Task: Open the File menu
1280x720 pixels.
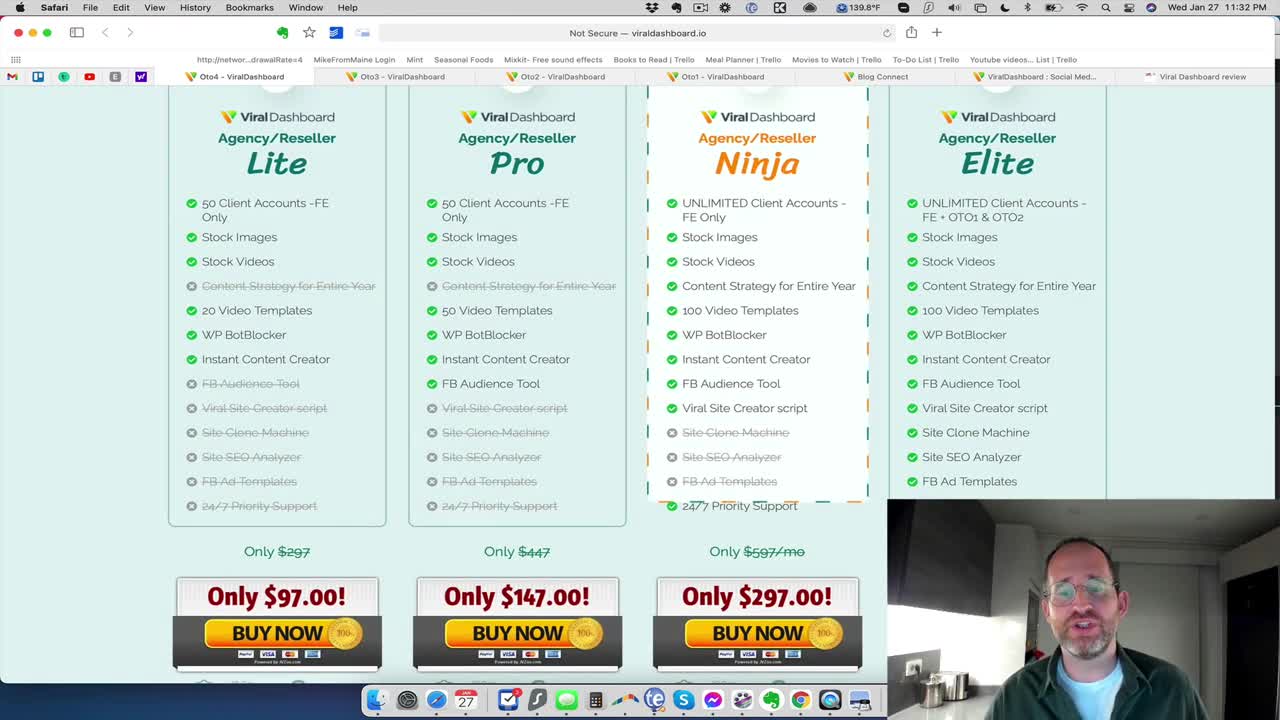Action: pyautogui.click(x=90, y=7)
